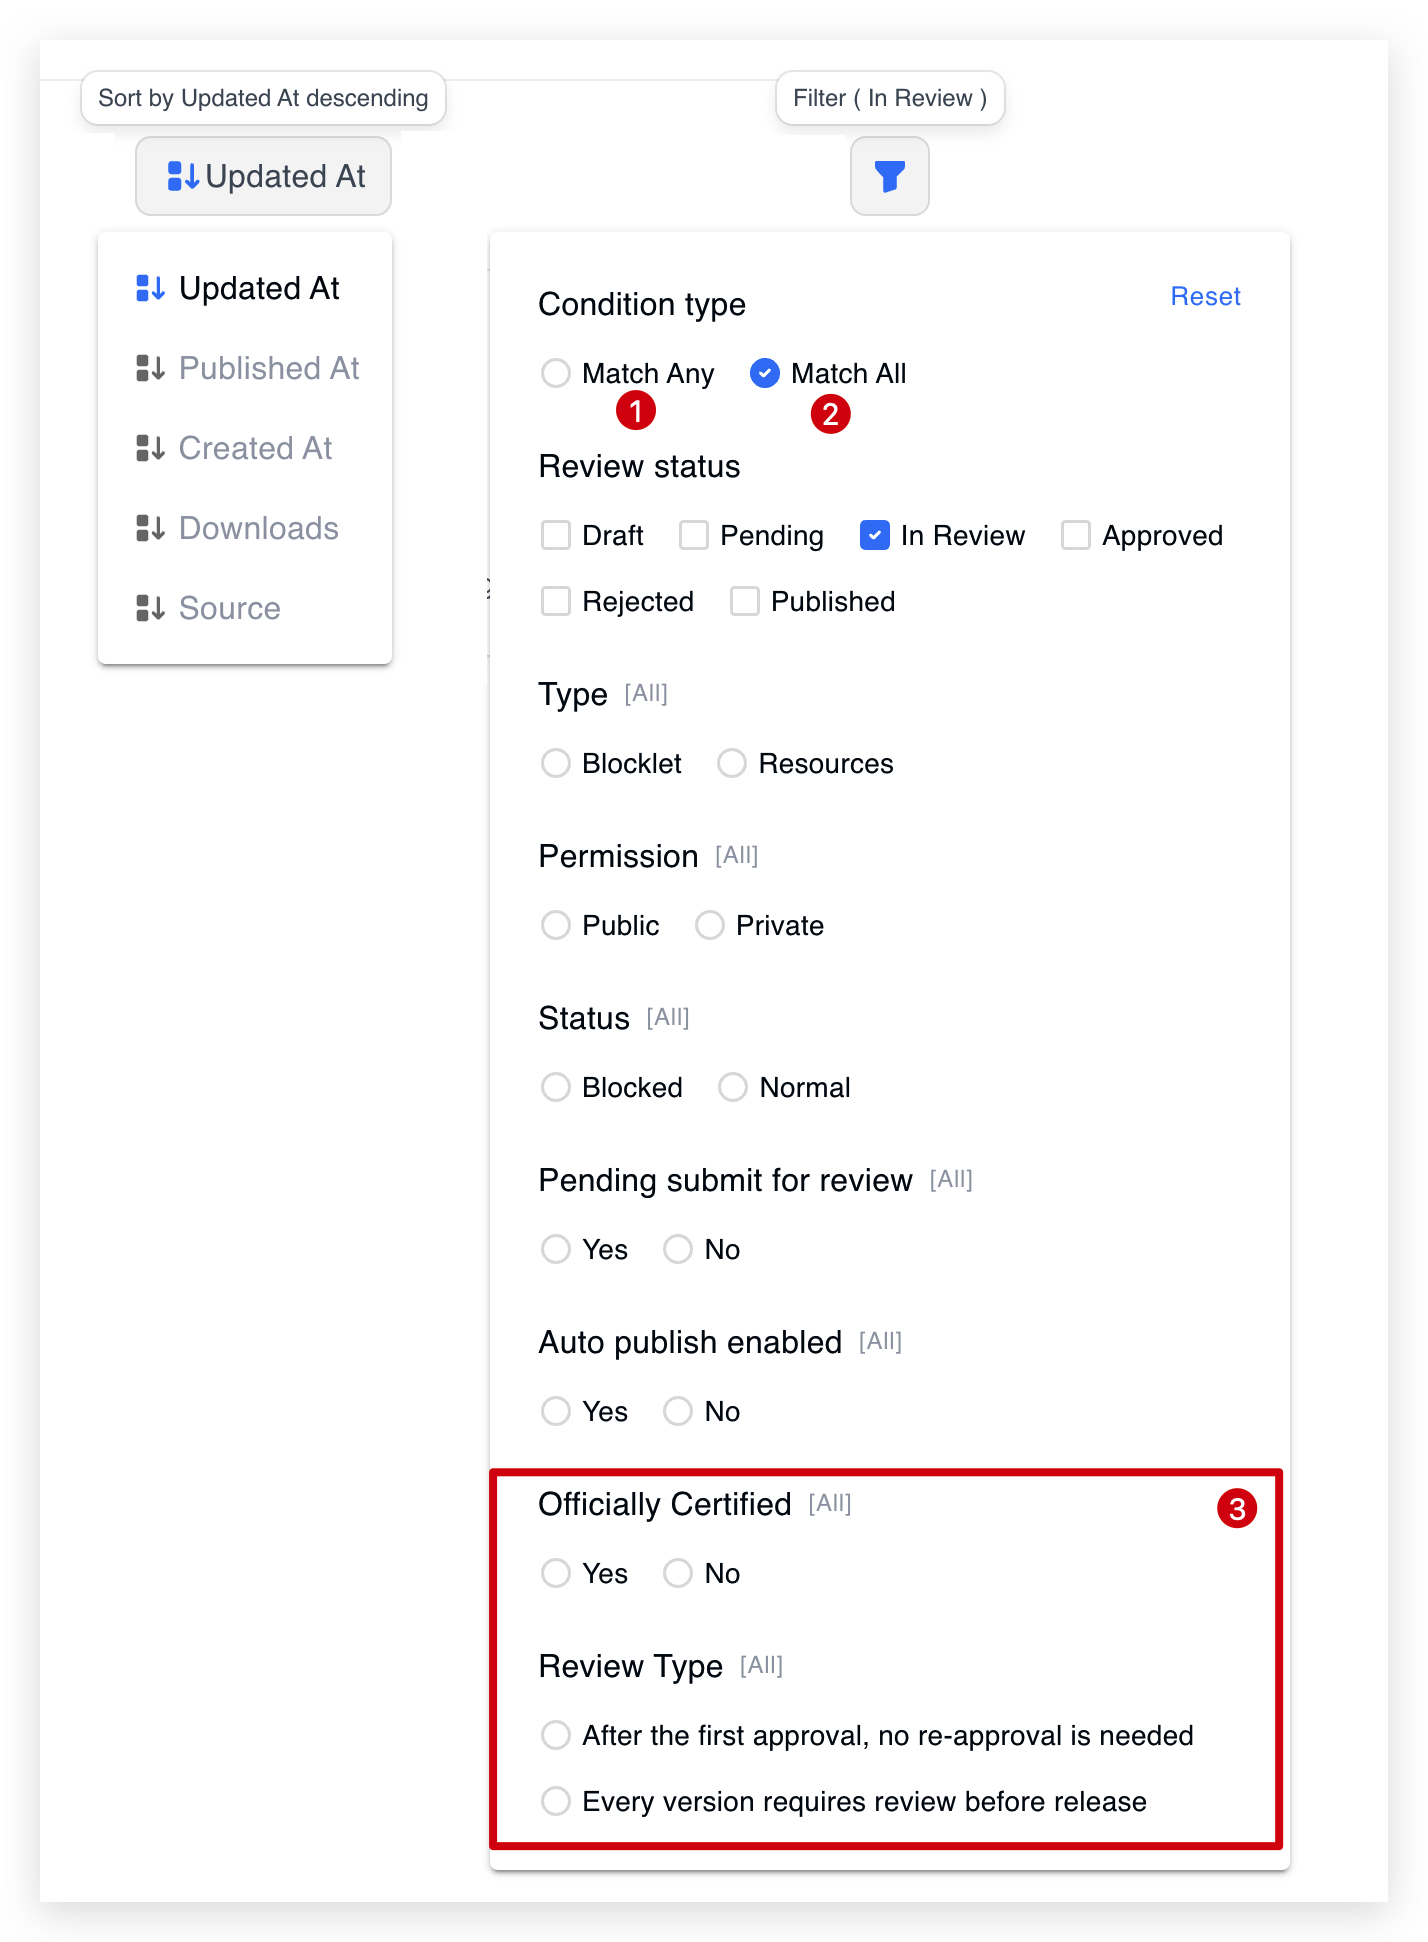Click sort icon beside Created At option

(150, 449)
